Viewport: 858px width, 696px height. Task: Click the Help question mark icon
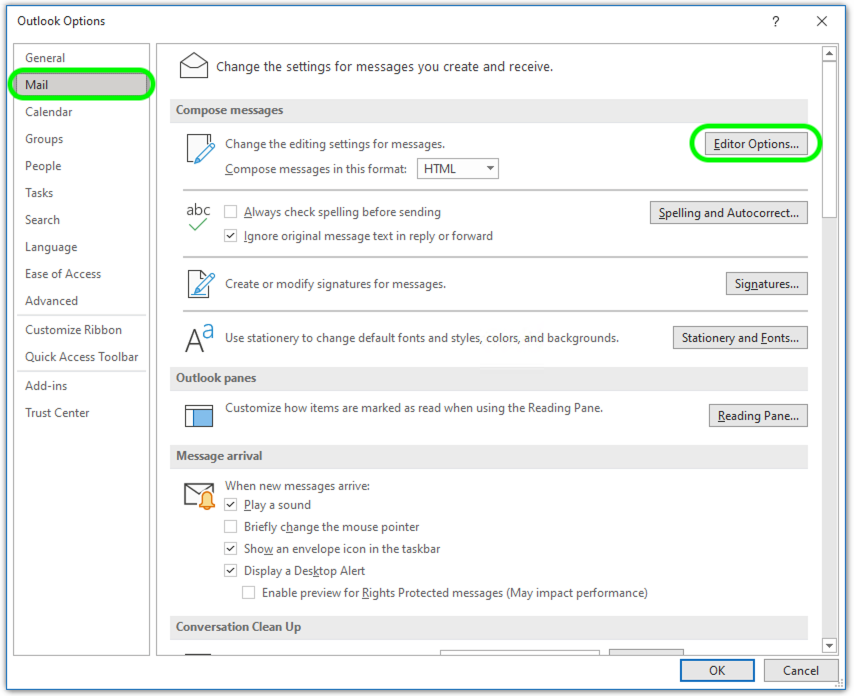(775, 21)
